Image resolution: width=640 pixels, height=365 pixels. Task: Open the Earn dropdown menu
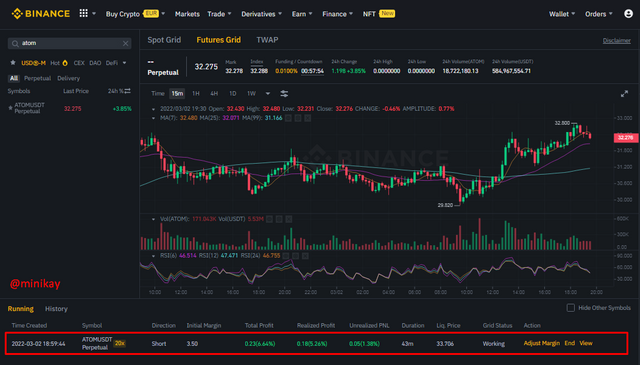click(x=302, y=14)
